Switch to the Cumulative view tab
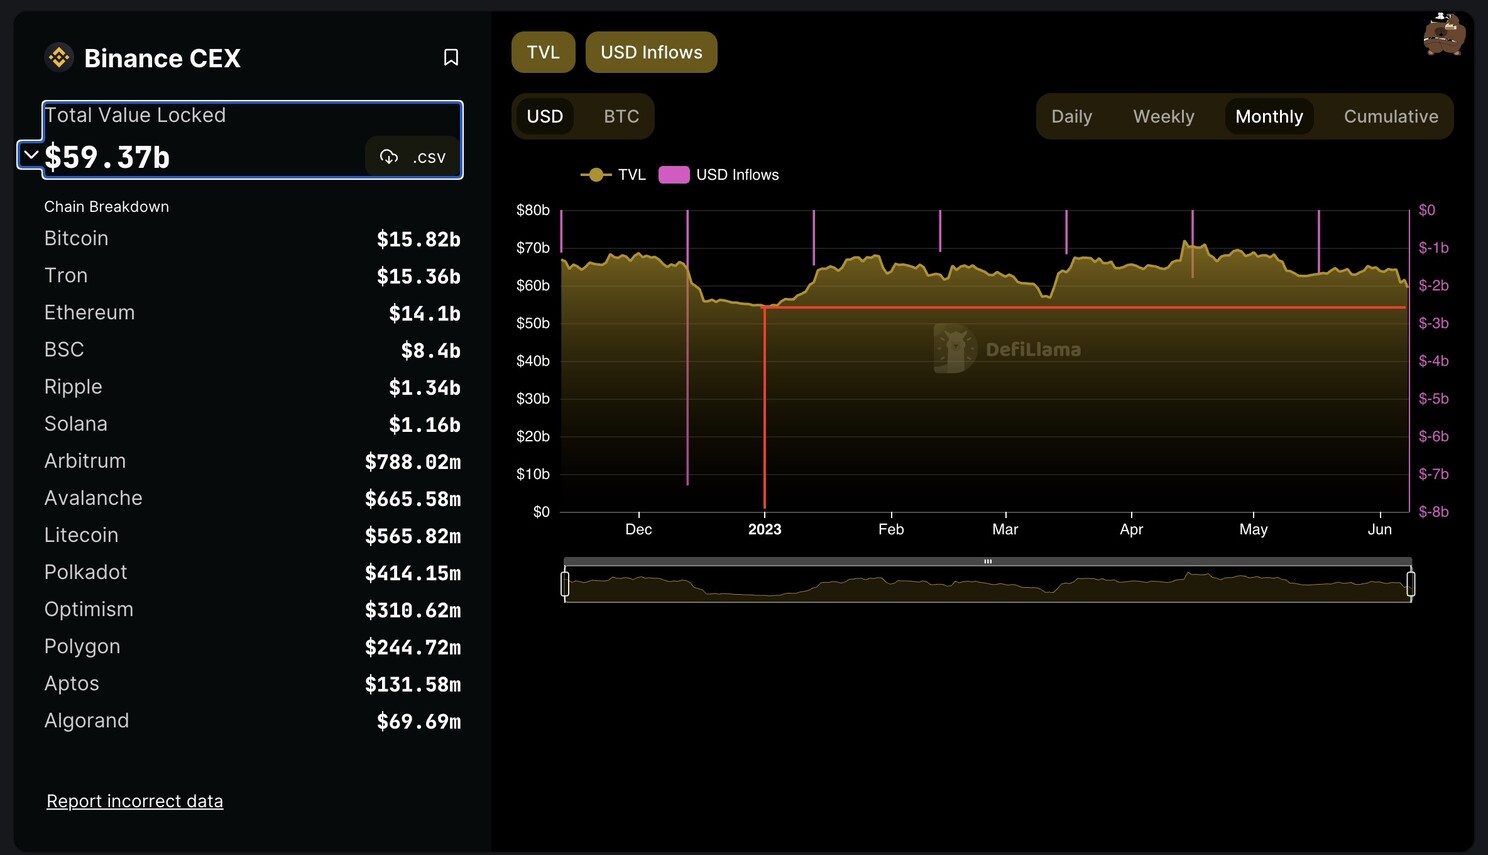This screenshot has width=1488, height=855. [1390, 117]
